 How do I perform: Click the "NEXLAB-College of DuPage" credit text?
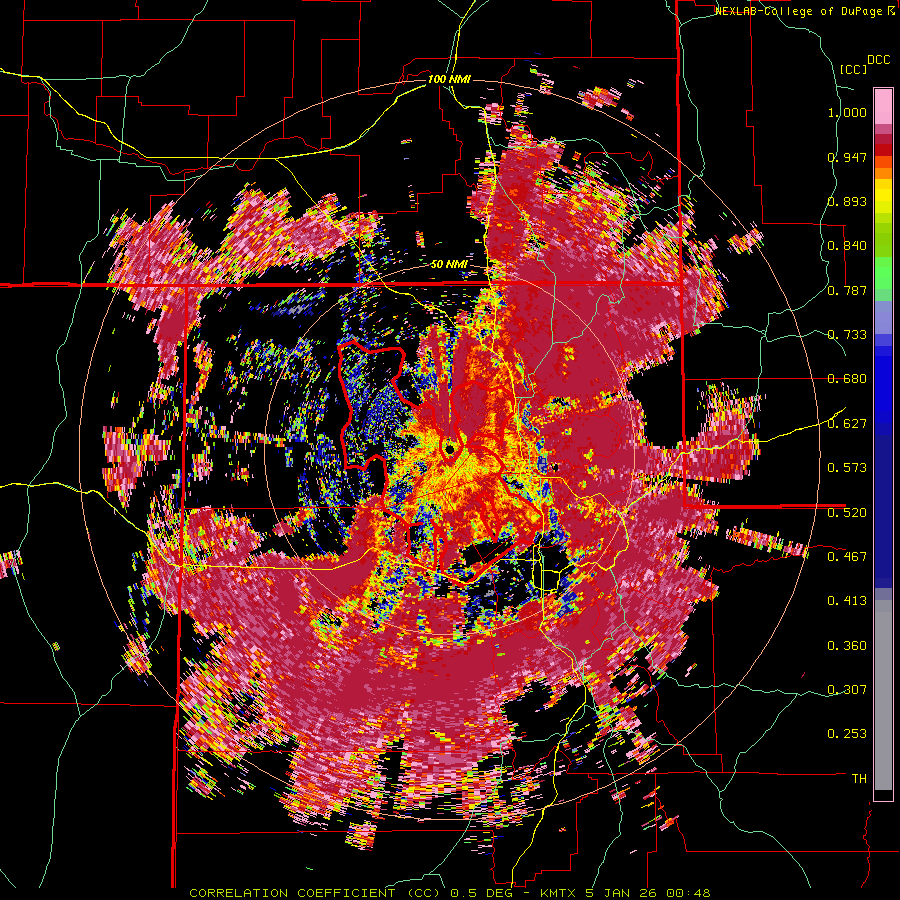(800, 11)
